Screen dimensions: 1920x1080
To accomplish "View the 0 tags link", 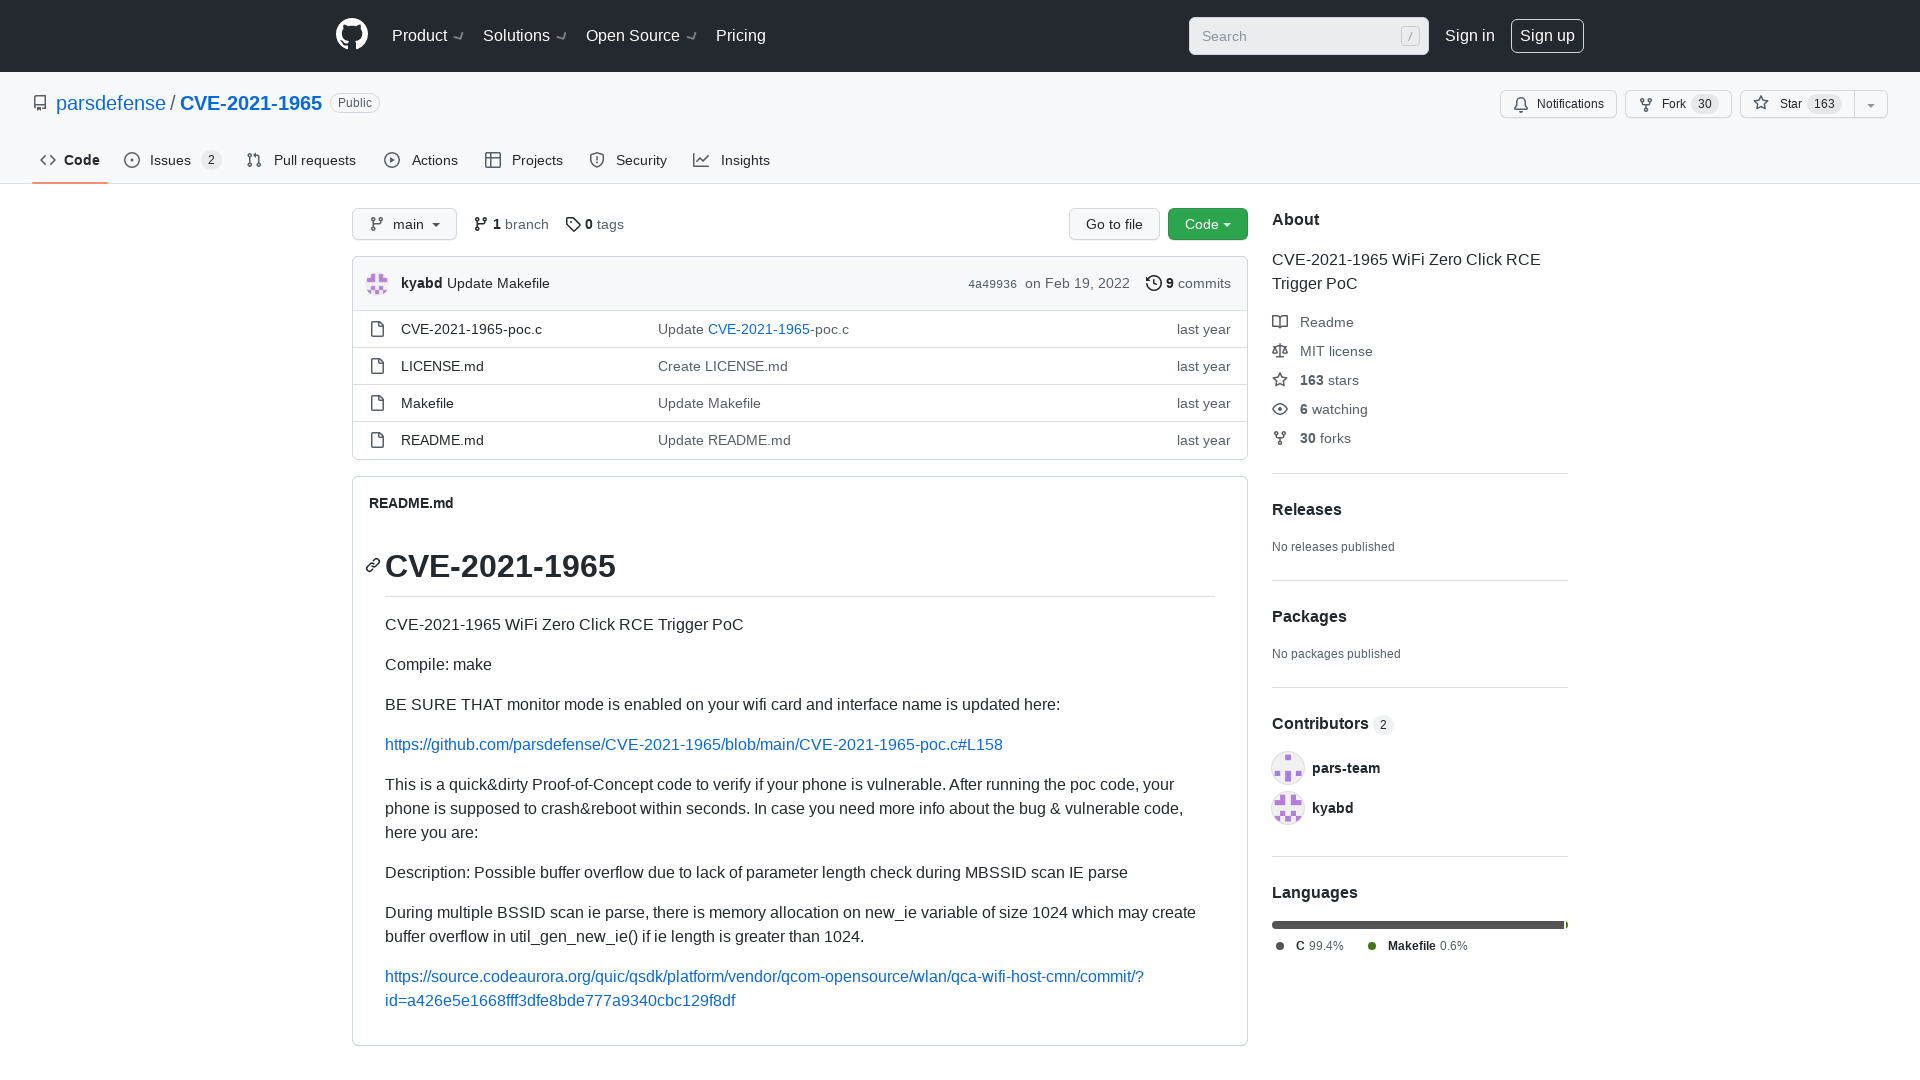I will coord(594,224).
